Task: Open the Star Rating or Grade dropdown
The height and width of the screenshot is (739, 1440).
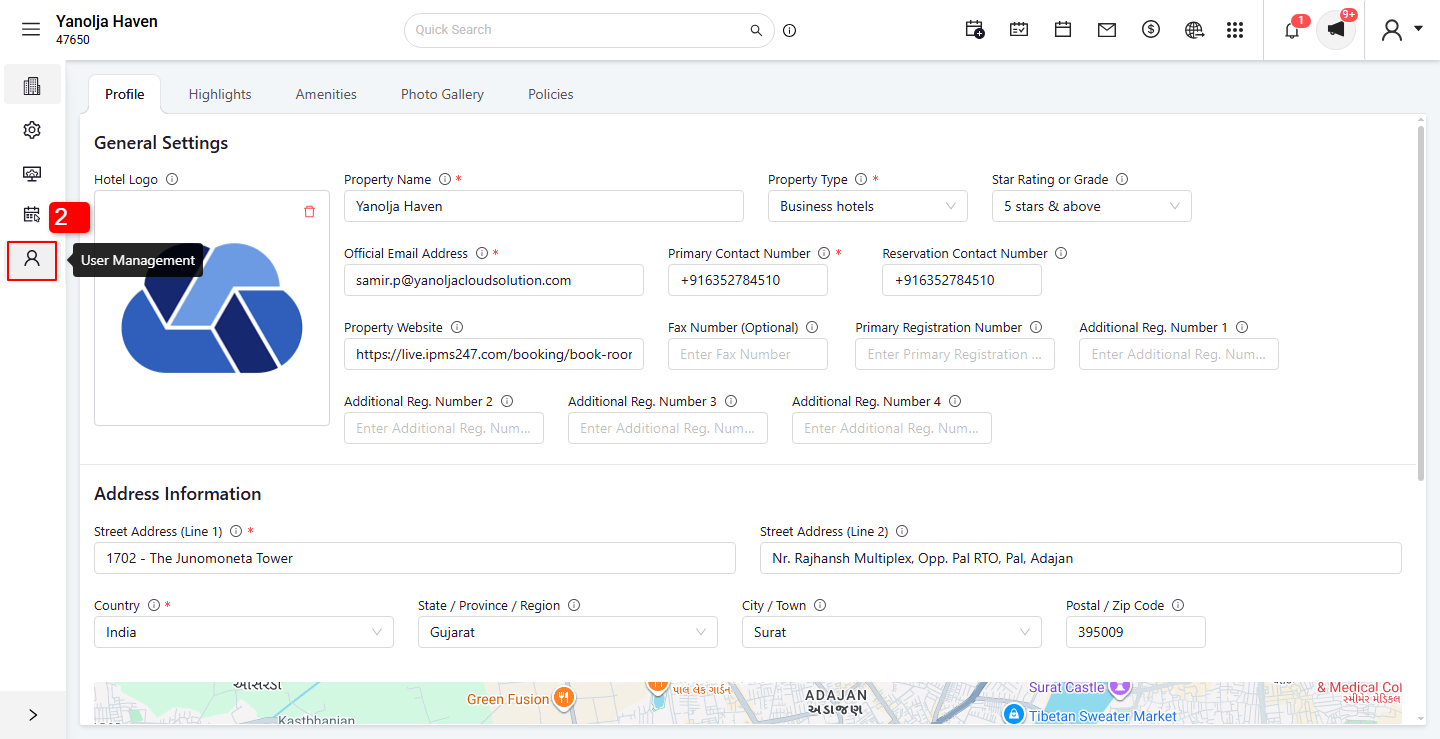Action: [1092, 206]
